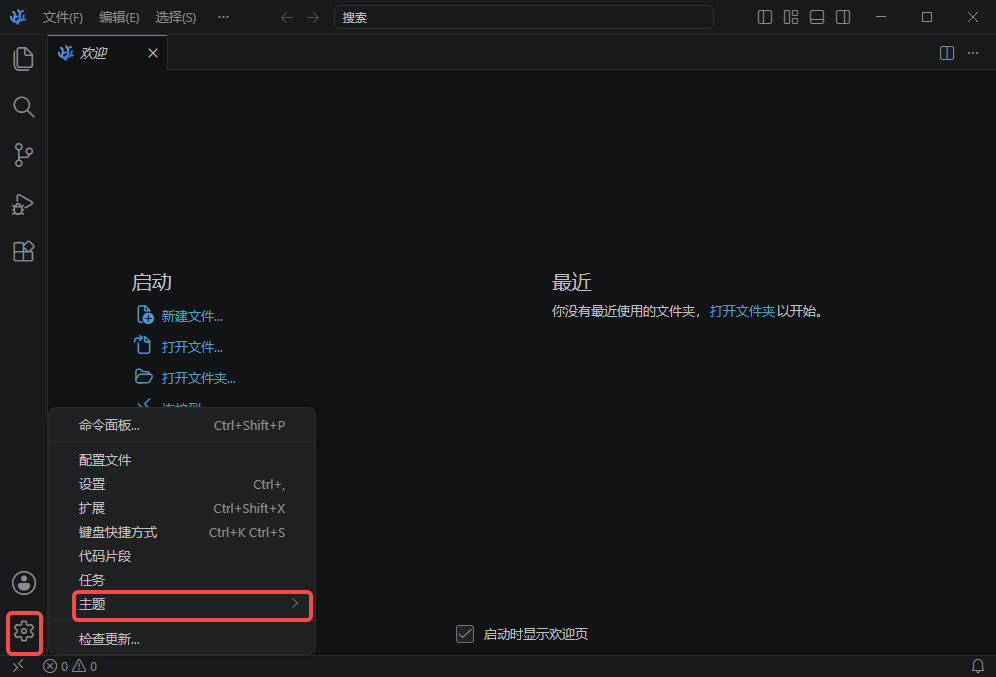Image resolution: width=996 pixels, height=677 pixels.
Task: Choose 键盘快捷方式 menu entry
Action: coord(182,532)
